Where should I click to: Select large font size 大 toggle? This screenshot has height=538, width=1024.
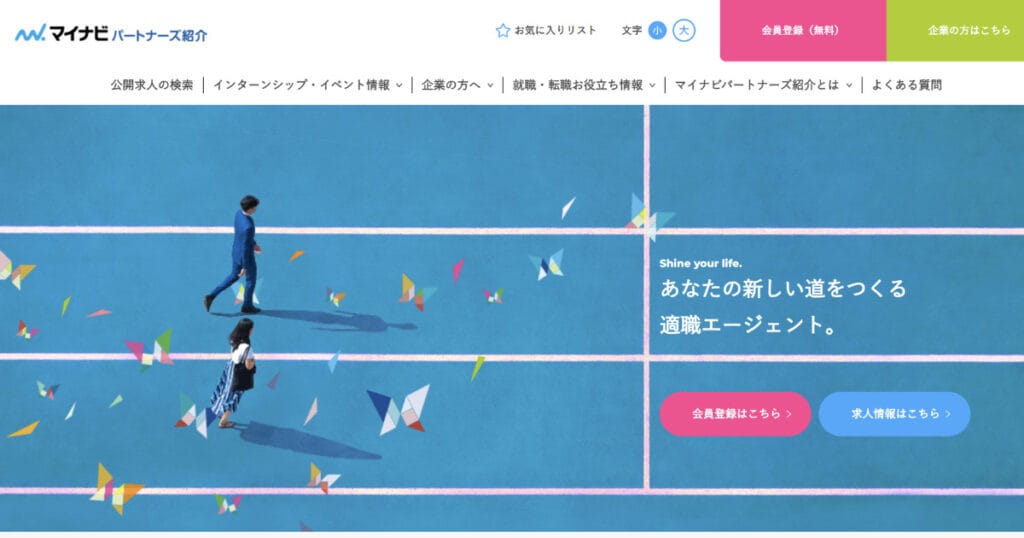tap(684, 30)
